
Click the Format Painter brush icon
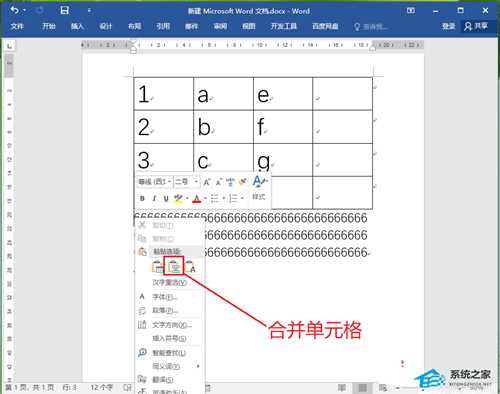(x=242, y=182)
